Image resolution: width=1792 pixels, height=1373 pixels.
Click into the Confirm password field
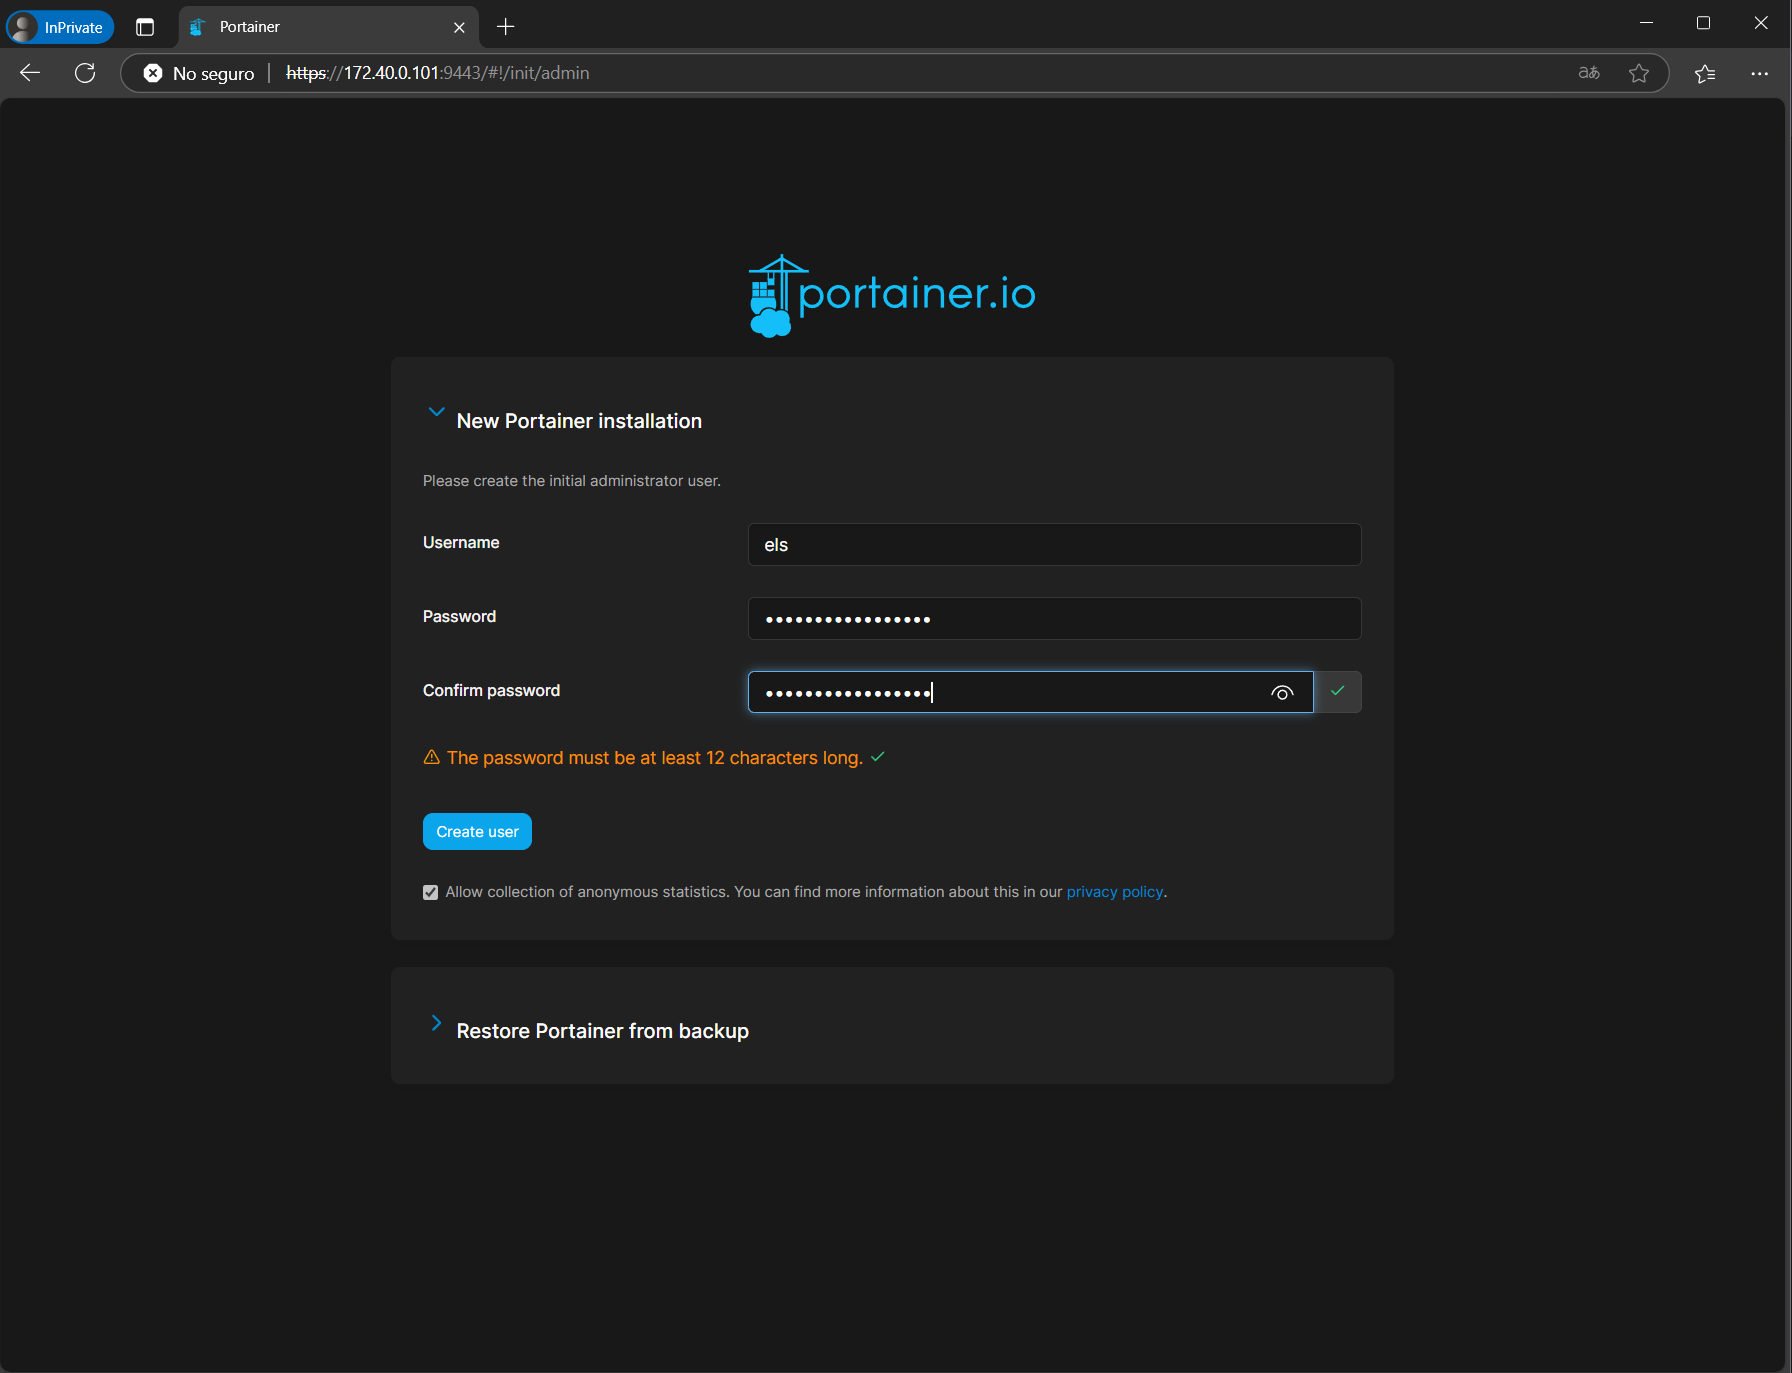[x=1030, y=692]
